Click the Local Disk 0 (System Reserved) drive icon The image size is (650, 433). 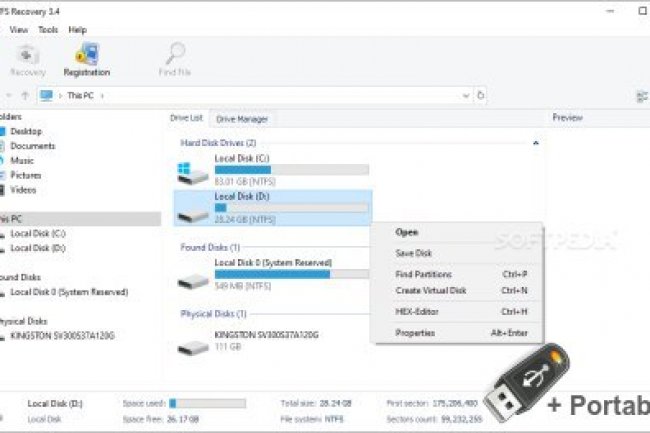(x=193, y=279)
